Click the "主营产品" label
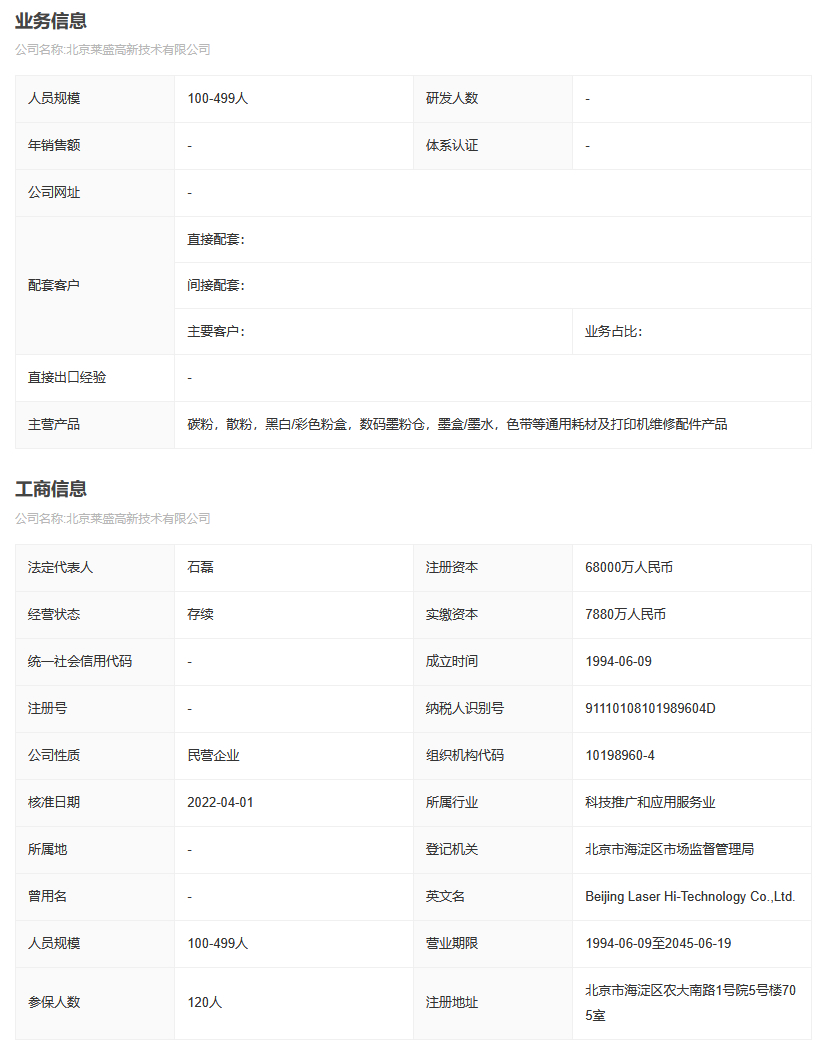 coord(54,425)
